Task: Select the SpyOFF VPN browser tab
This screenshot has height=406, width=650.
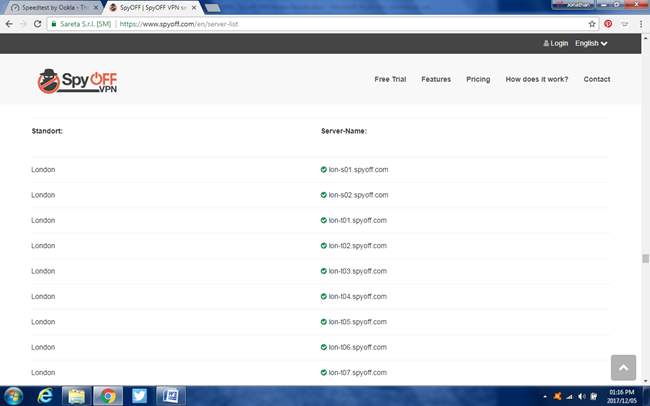Action: 153,7
